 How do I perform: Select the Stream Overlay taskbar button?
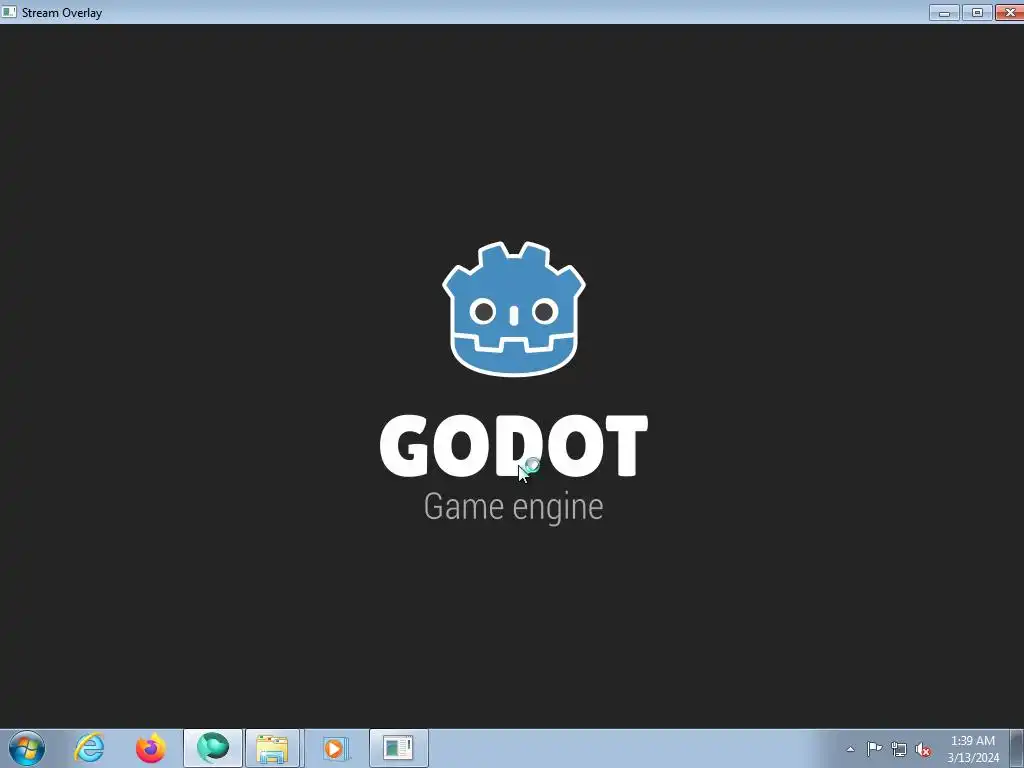coord(398,748)
